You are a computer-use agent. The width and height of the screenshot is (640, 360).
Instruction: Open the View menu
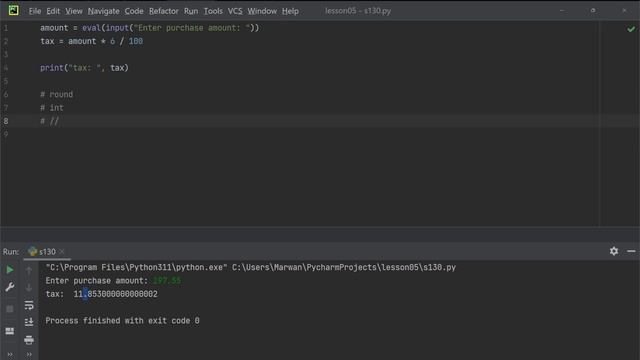pos(74,11)
